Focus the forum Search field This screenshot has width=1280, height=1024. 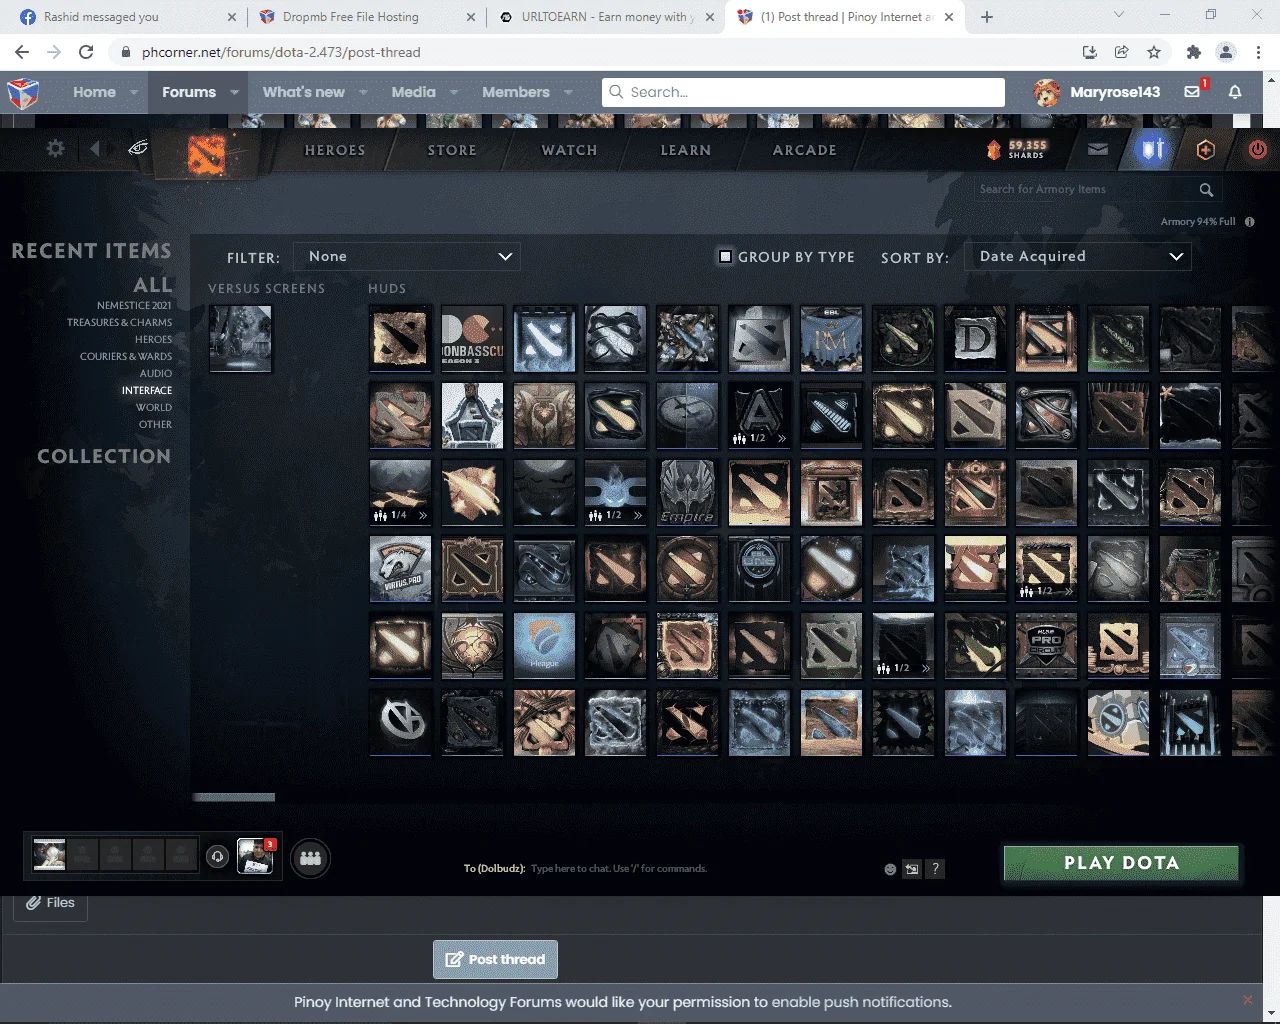coord(803,92)
